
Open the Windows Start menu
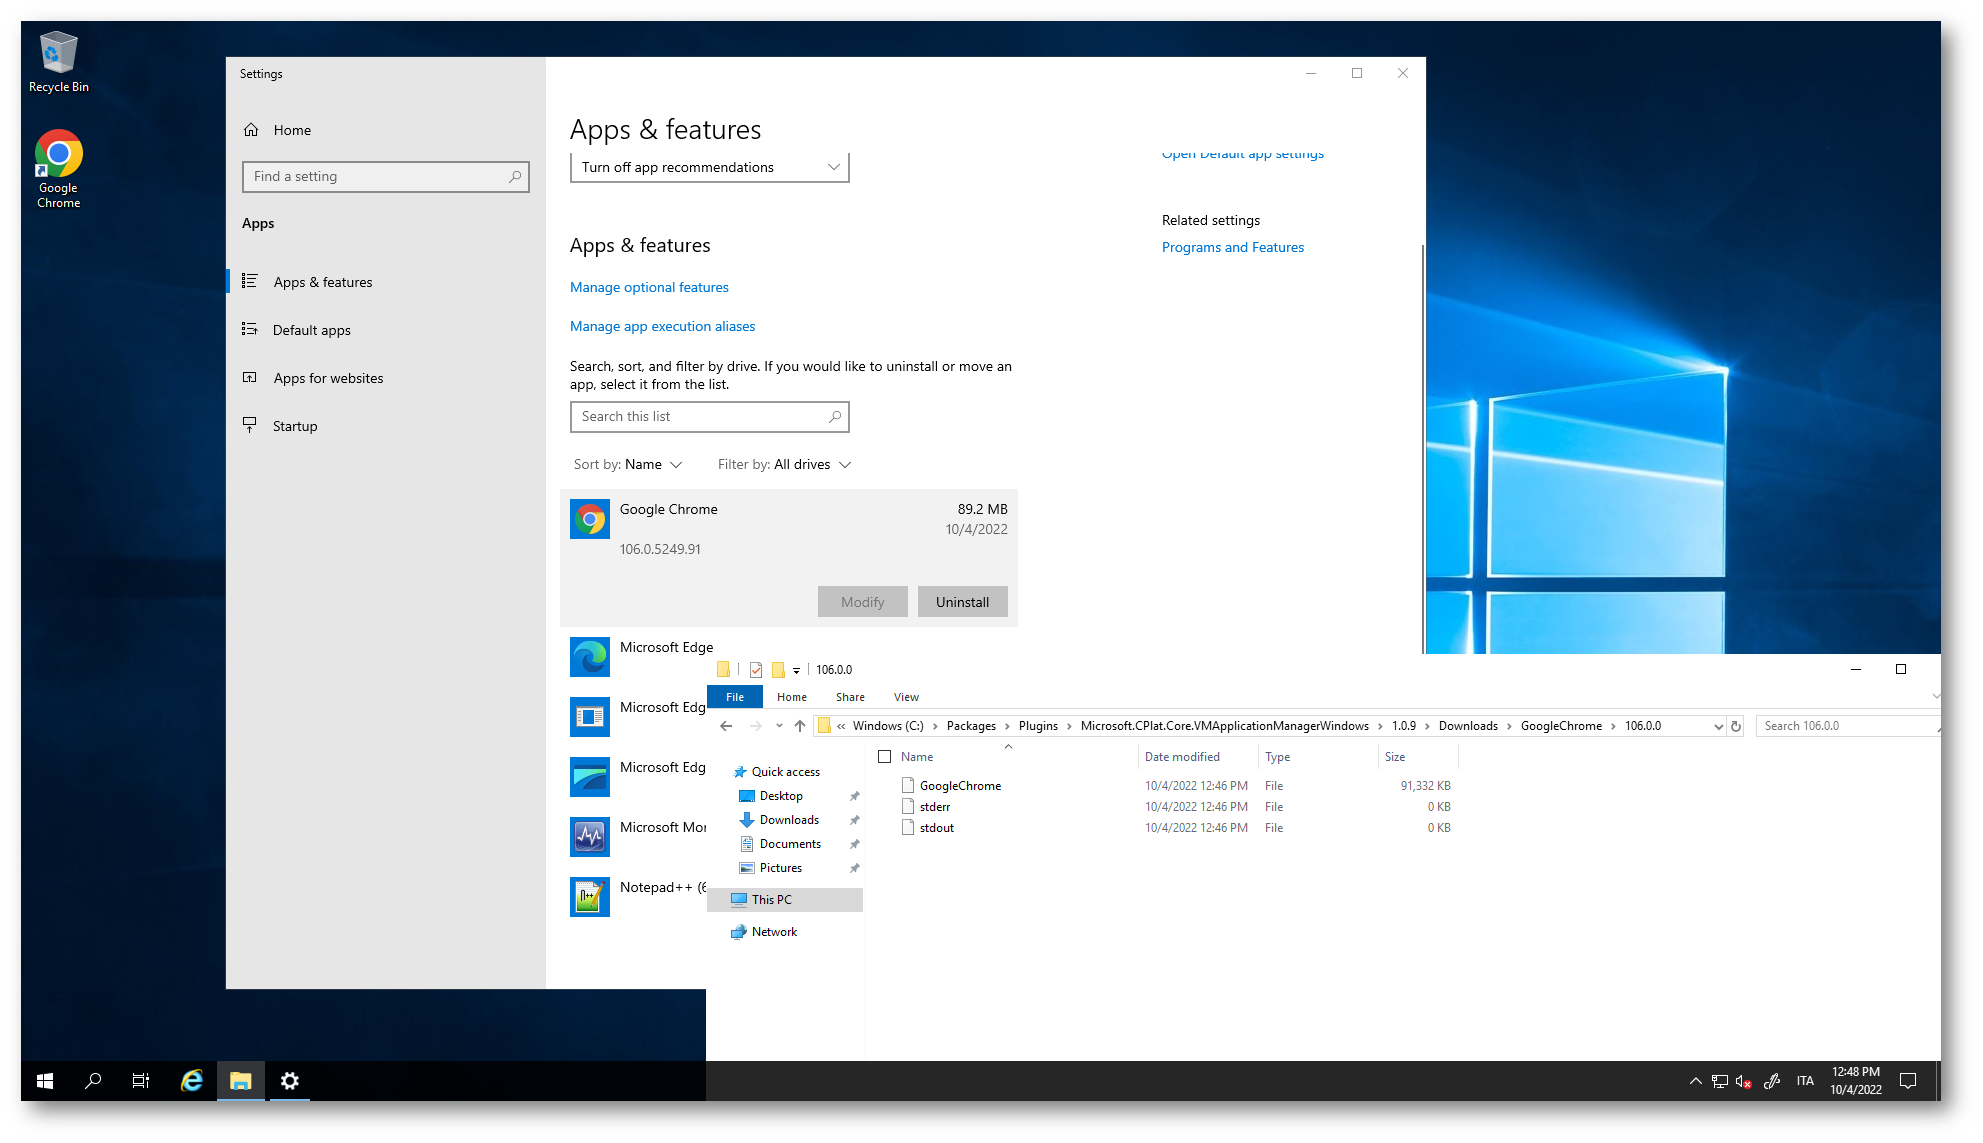45,1080
